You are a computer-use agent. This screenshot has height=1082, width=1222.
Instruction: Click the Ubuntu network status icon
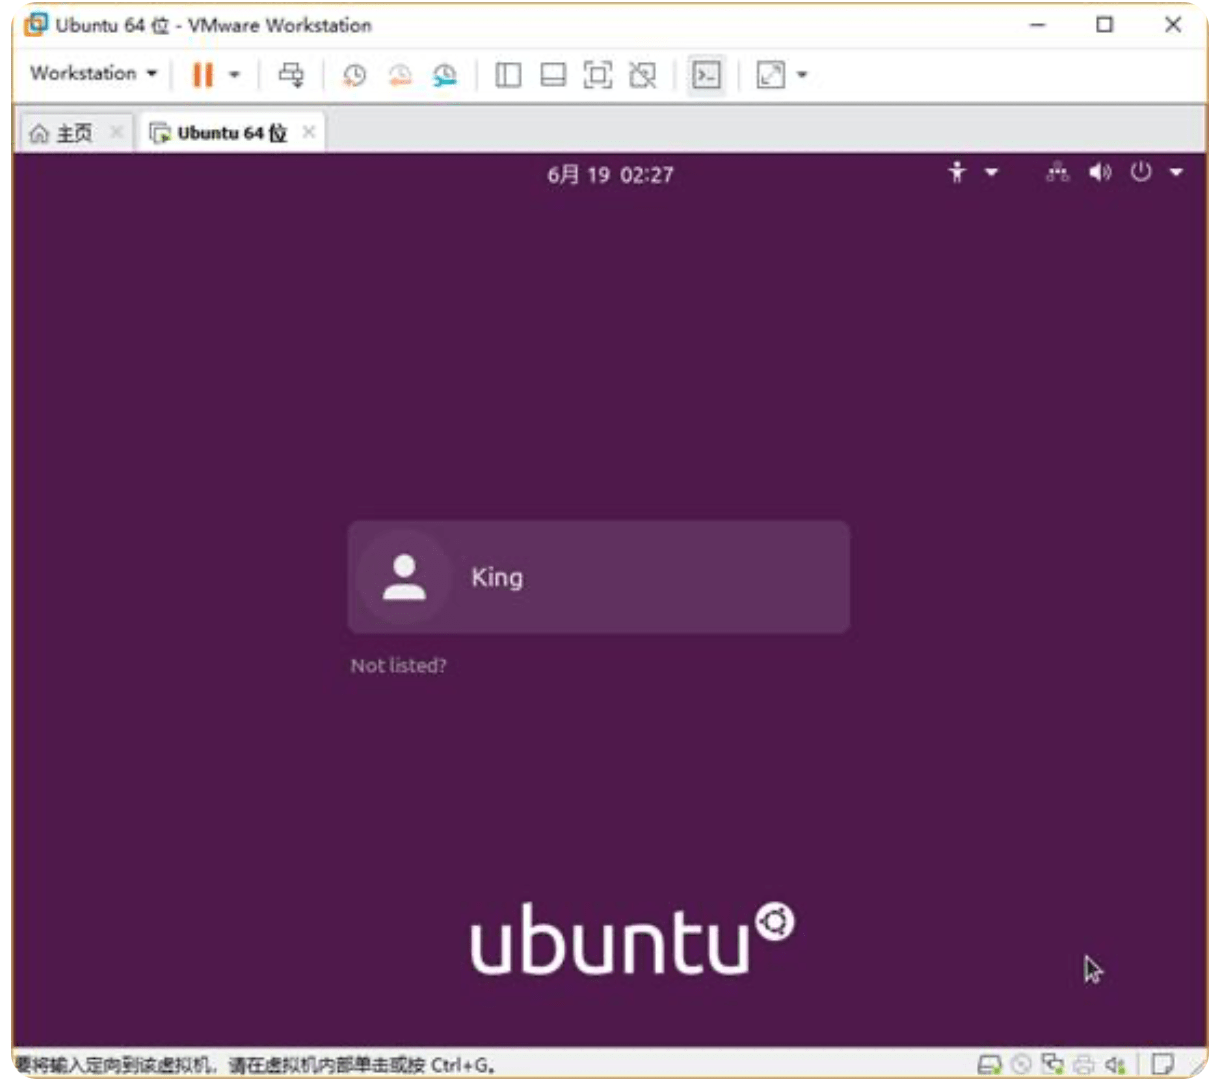1057,172
